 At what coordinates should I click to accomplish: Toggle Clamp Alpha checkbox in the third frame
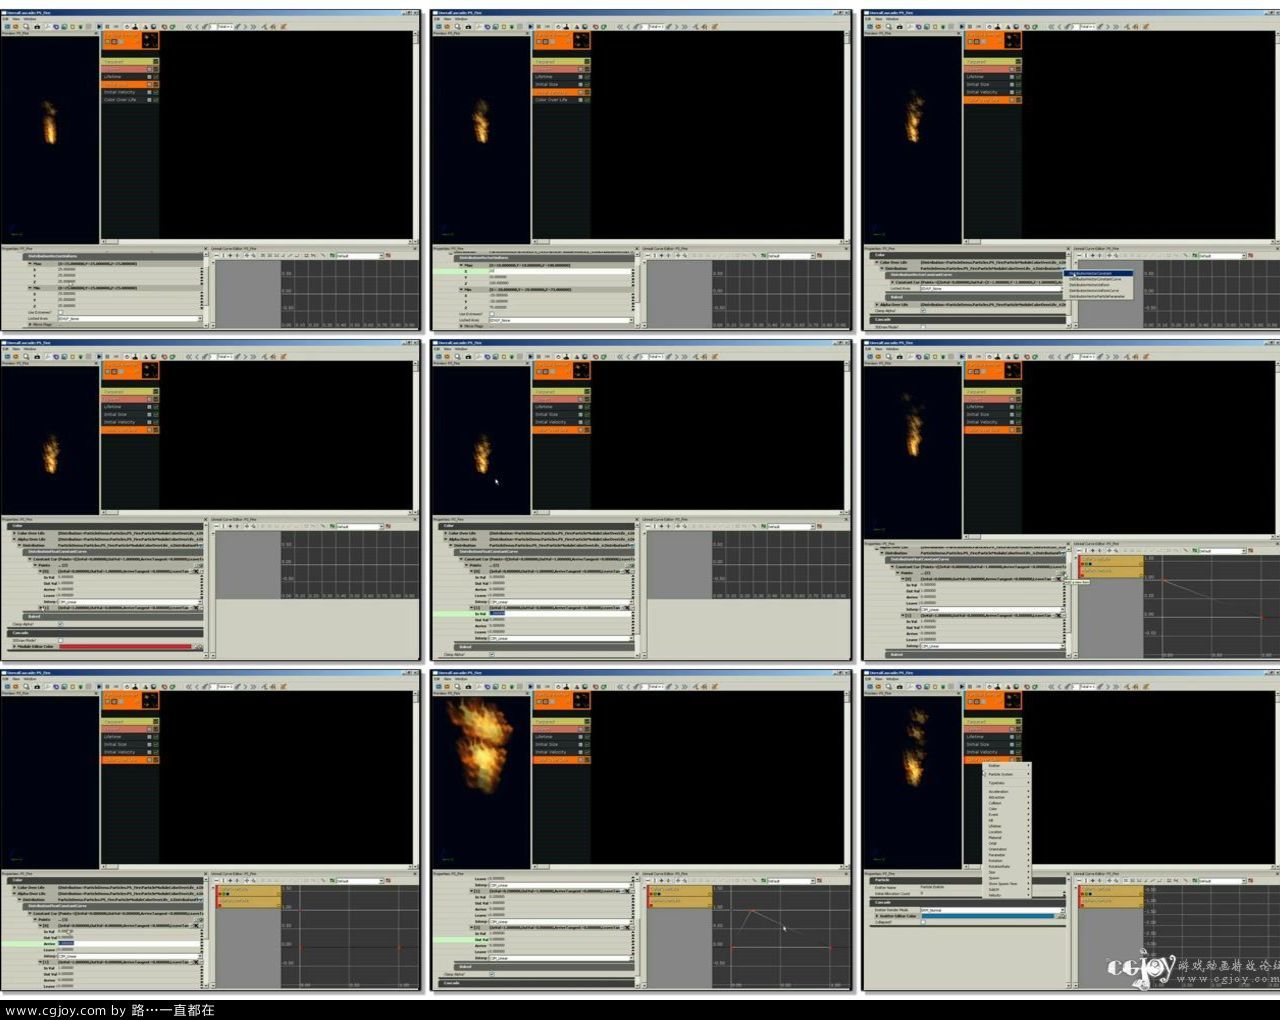pos(923,310)
